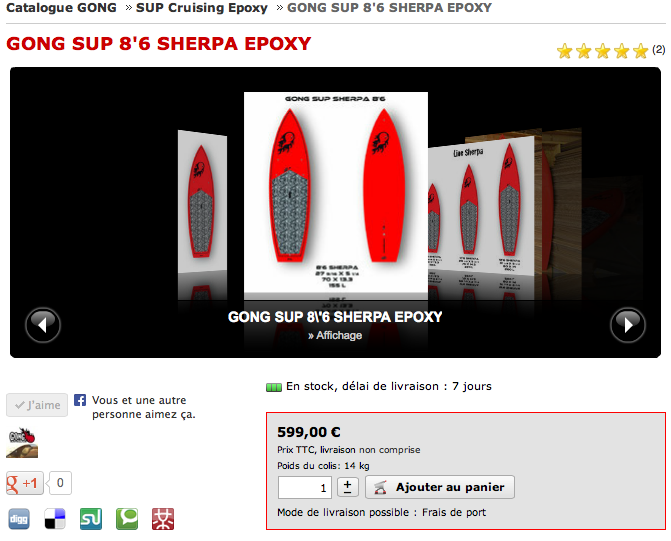Click the green Technorati speech bubble icon
The image size is (671, 541).
click(x=127, y=519)
